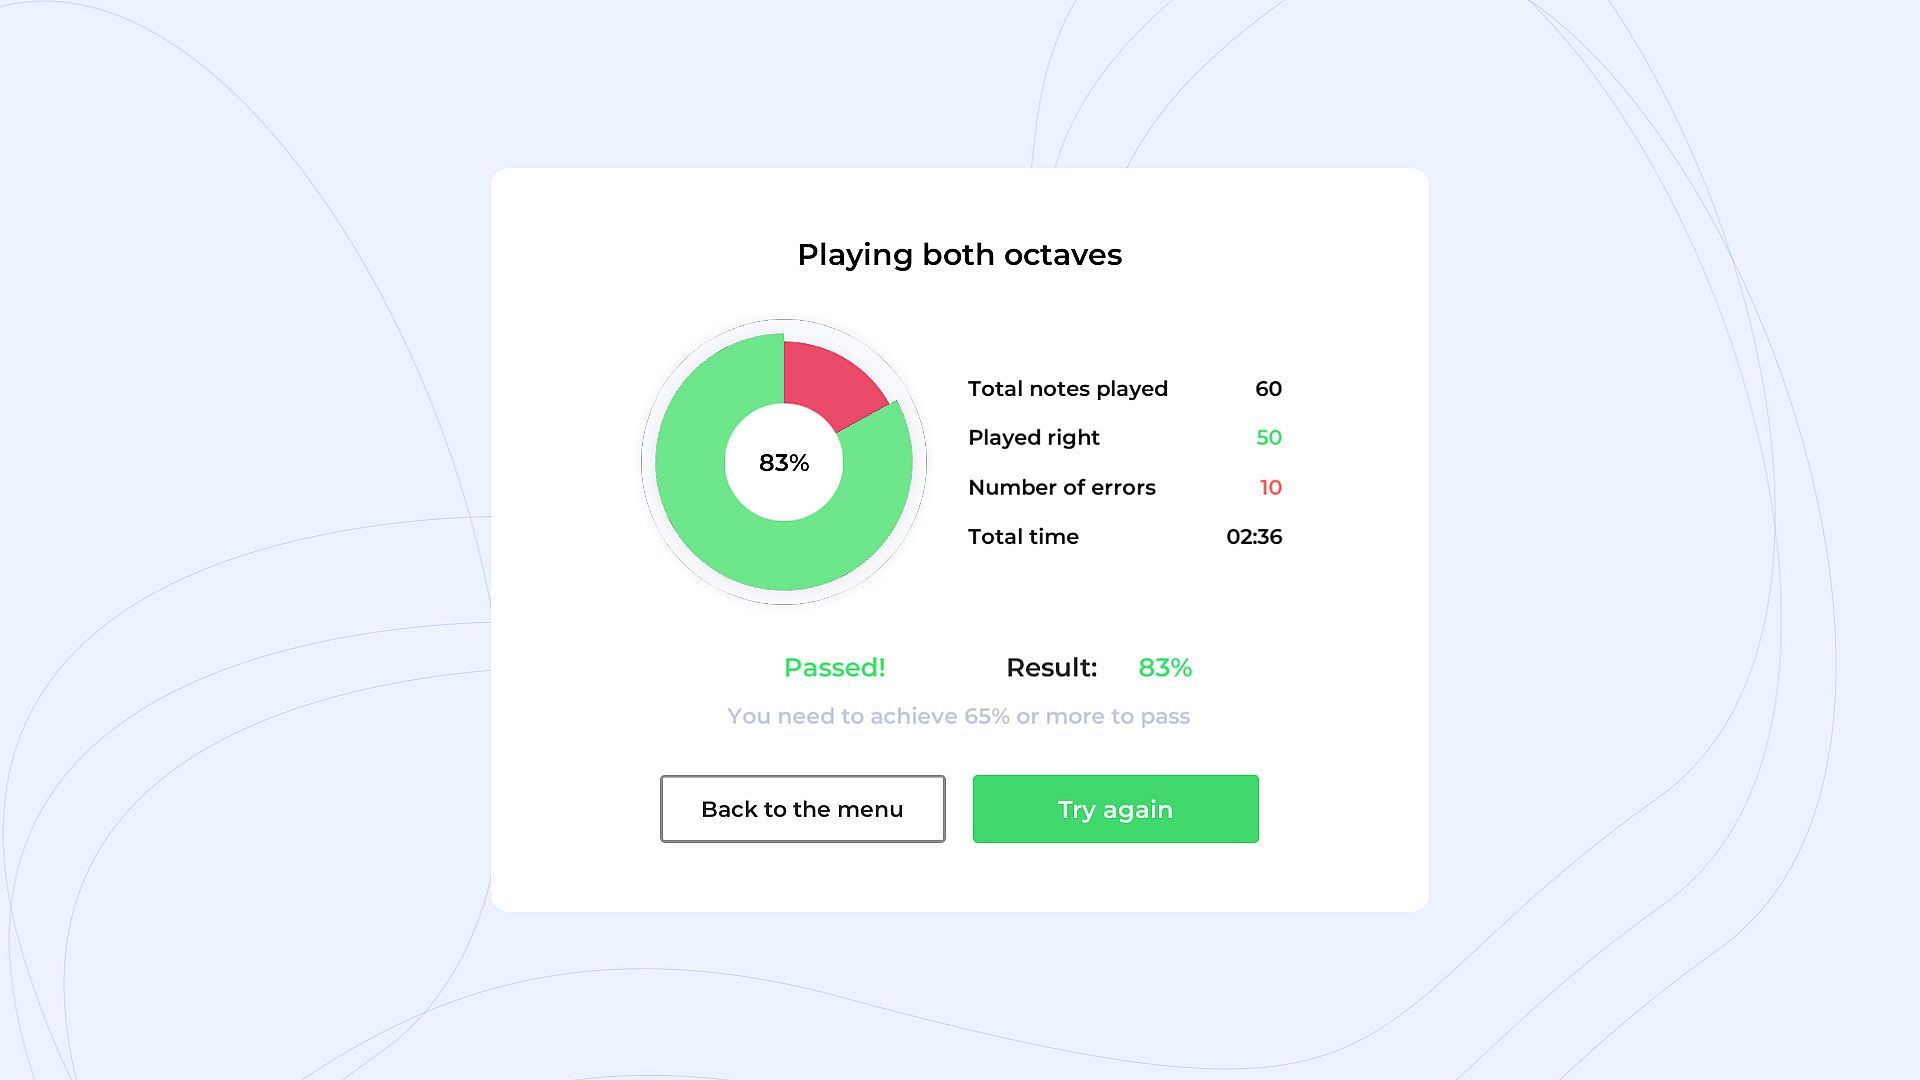
Task: Click the Result: label
Action: point(1051,668)
